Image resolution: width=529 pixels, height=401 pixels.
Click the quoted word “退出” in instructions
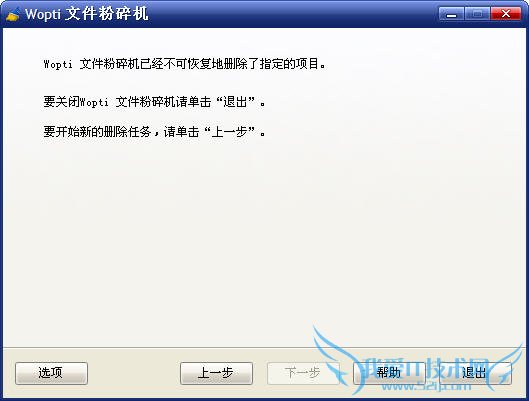[235, 102]
